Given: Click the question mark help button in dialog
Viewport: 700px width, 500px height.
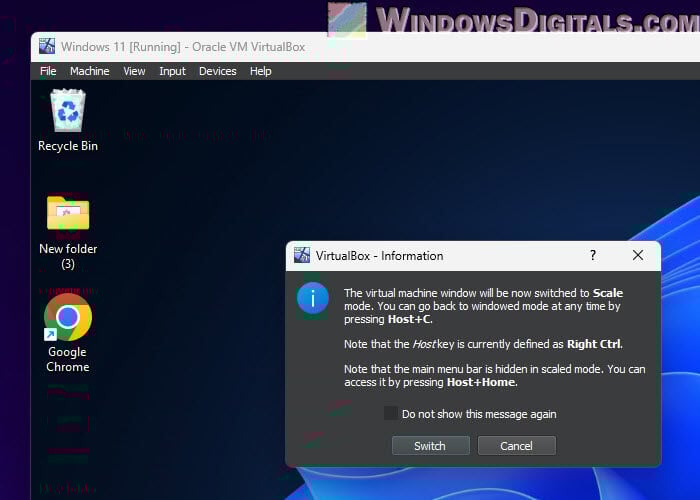Looking at the screenshot, I should click(593, 255).
